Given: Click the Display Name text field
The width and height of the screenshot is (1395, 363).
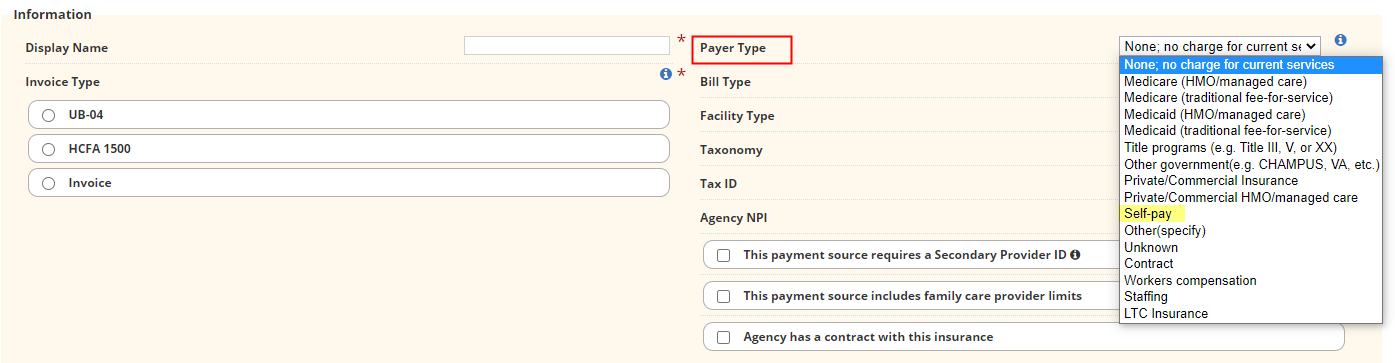Looking at the screenshot, I should point(567,46).
